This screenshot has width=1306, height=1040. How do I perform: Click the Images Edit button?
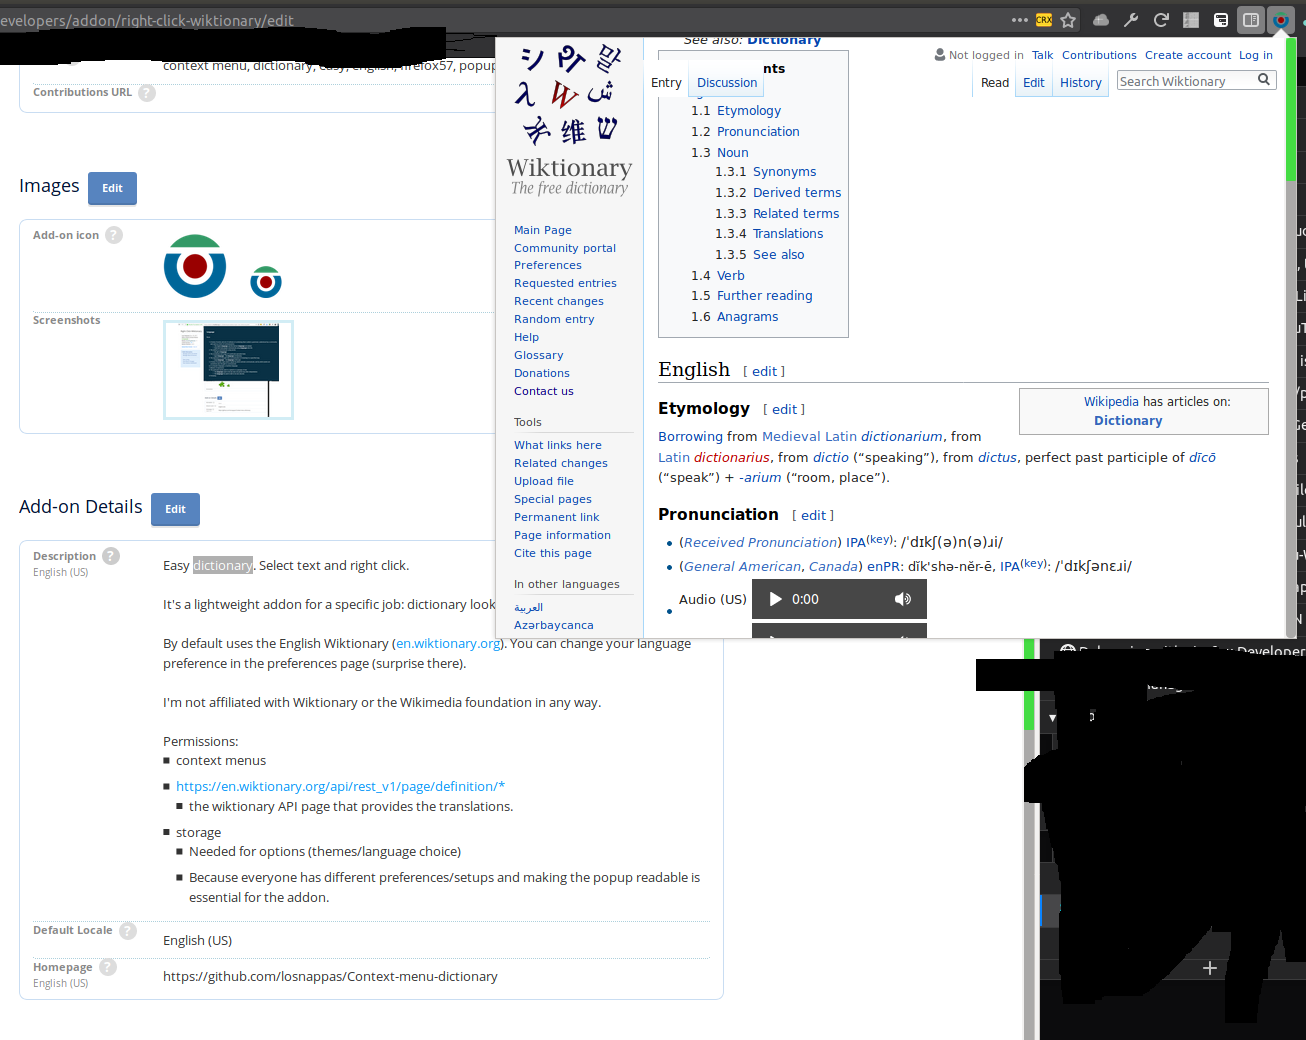click(112, 188)
